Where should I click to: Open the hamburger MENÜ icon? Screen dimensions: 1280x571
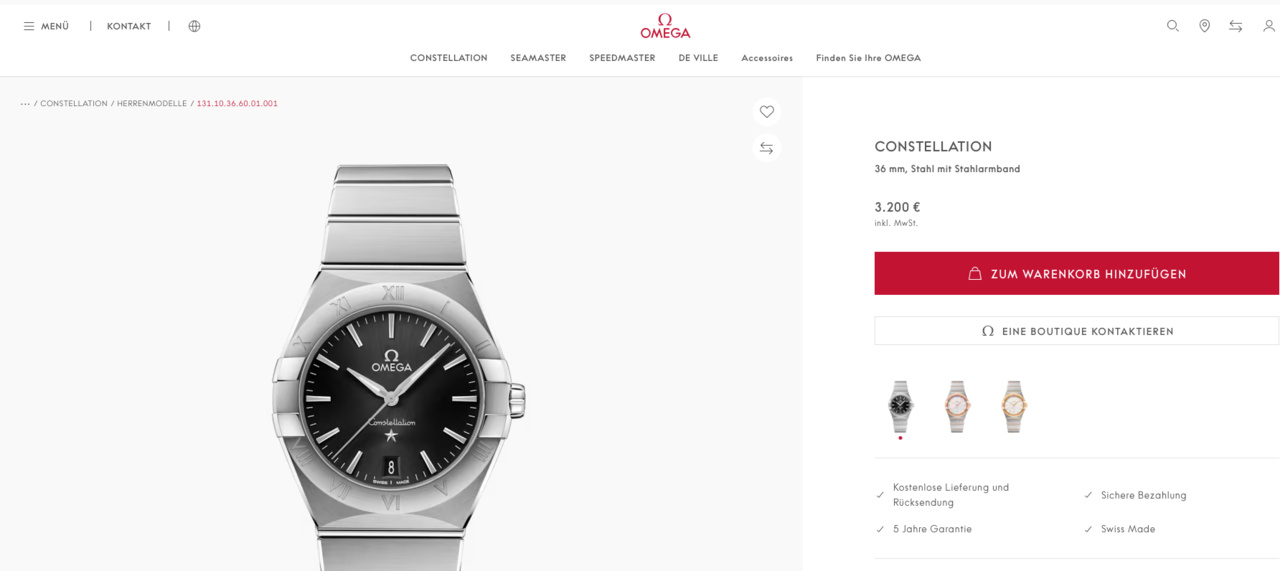[x=29, y=26]
